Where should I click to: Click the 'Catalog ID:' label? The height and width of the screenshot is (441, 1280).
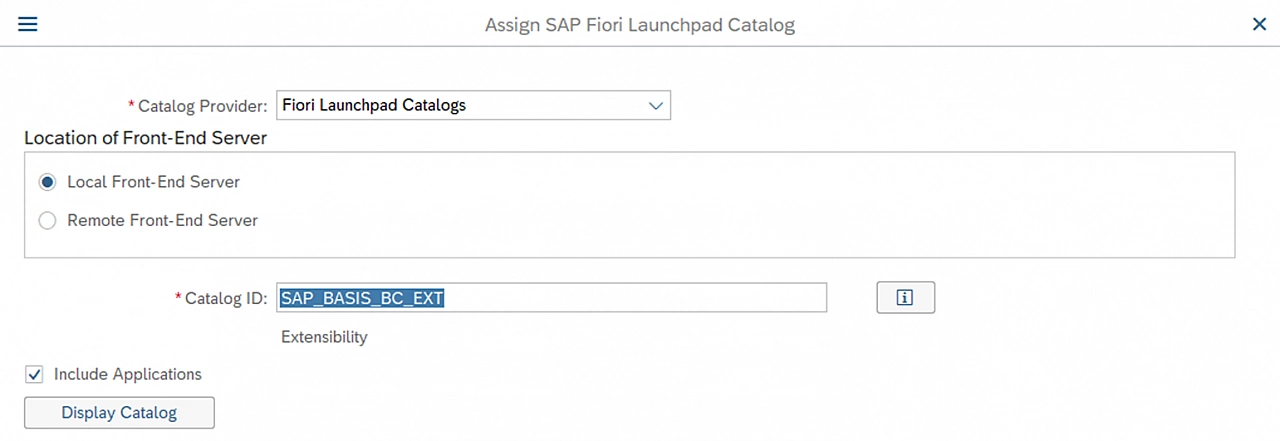(x=226, y=299)
